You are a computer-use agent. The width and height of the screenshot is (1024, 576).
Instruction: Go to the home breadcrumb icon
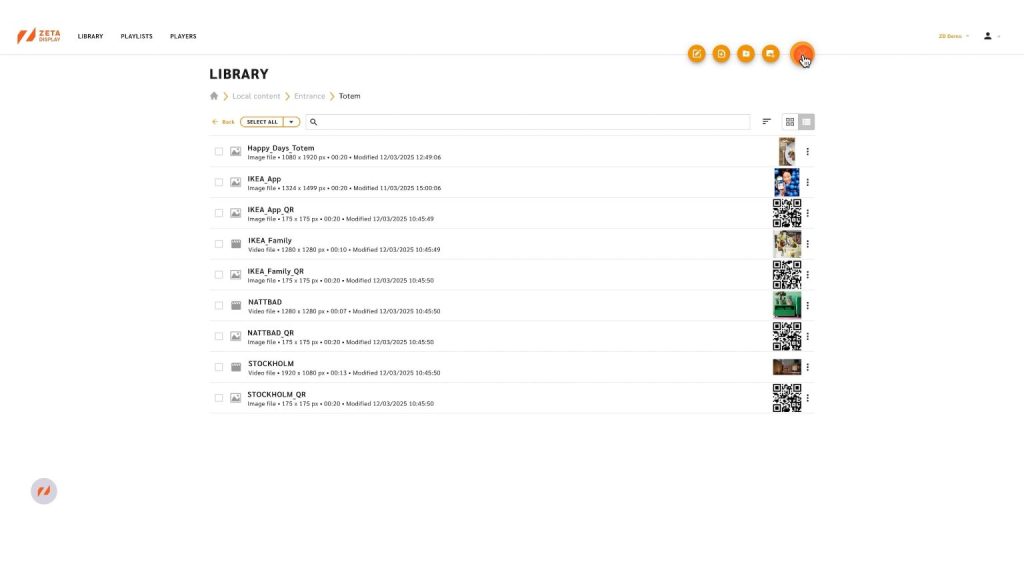click(214, 96)
